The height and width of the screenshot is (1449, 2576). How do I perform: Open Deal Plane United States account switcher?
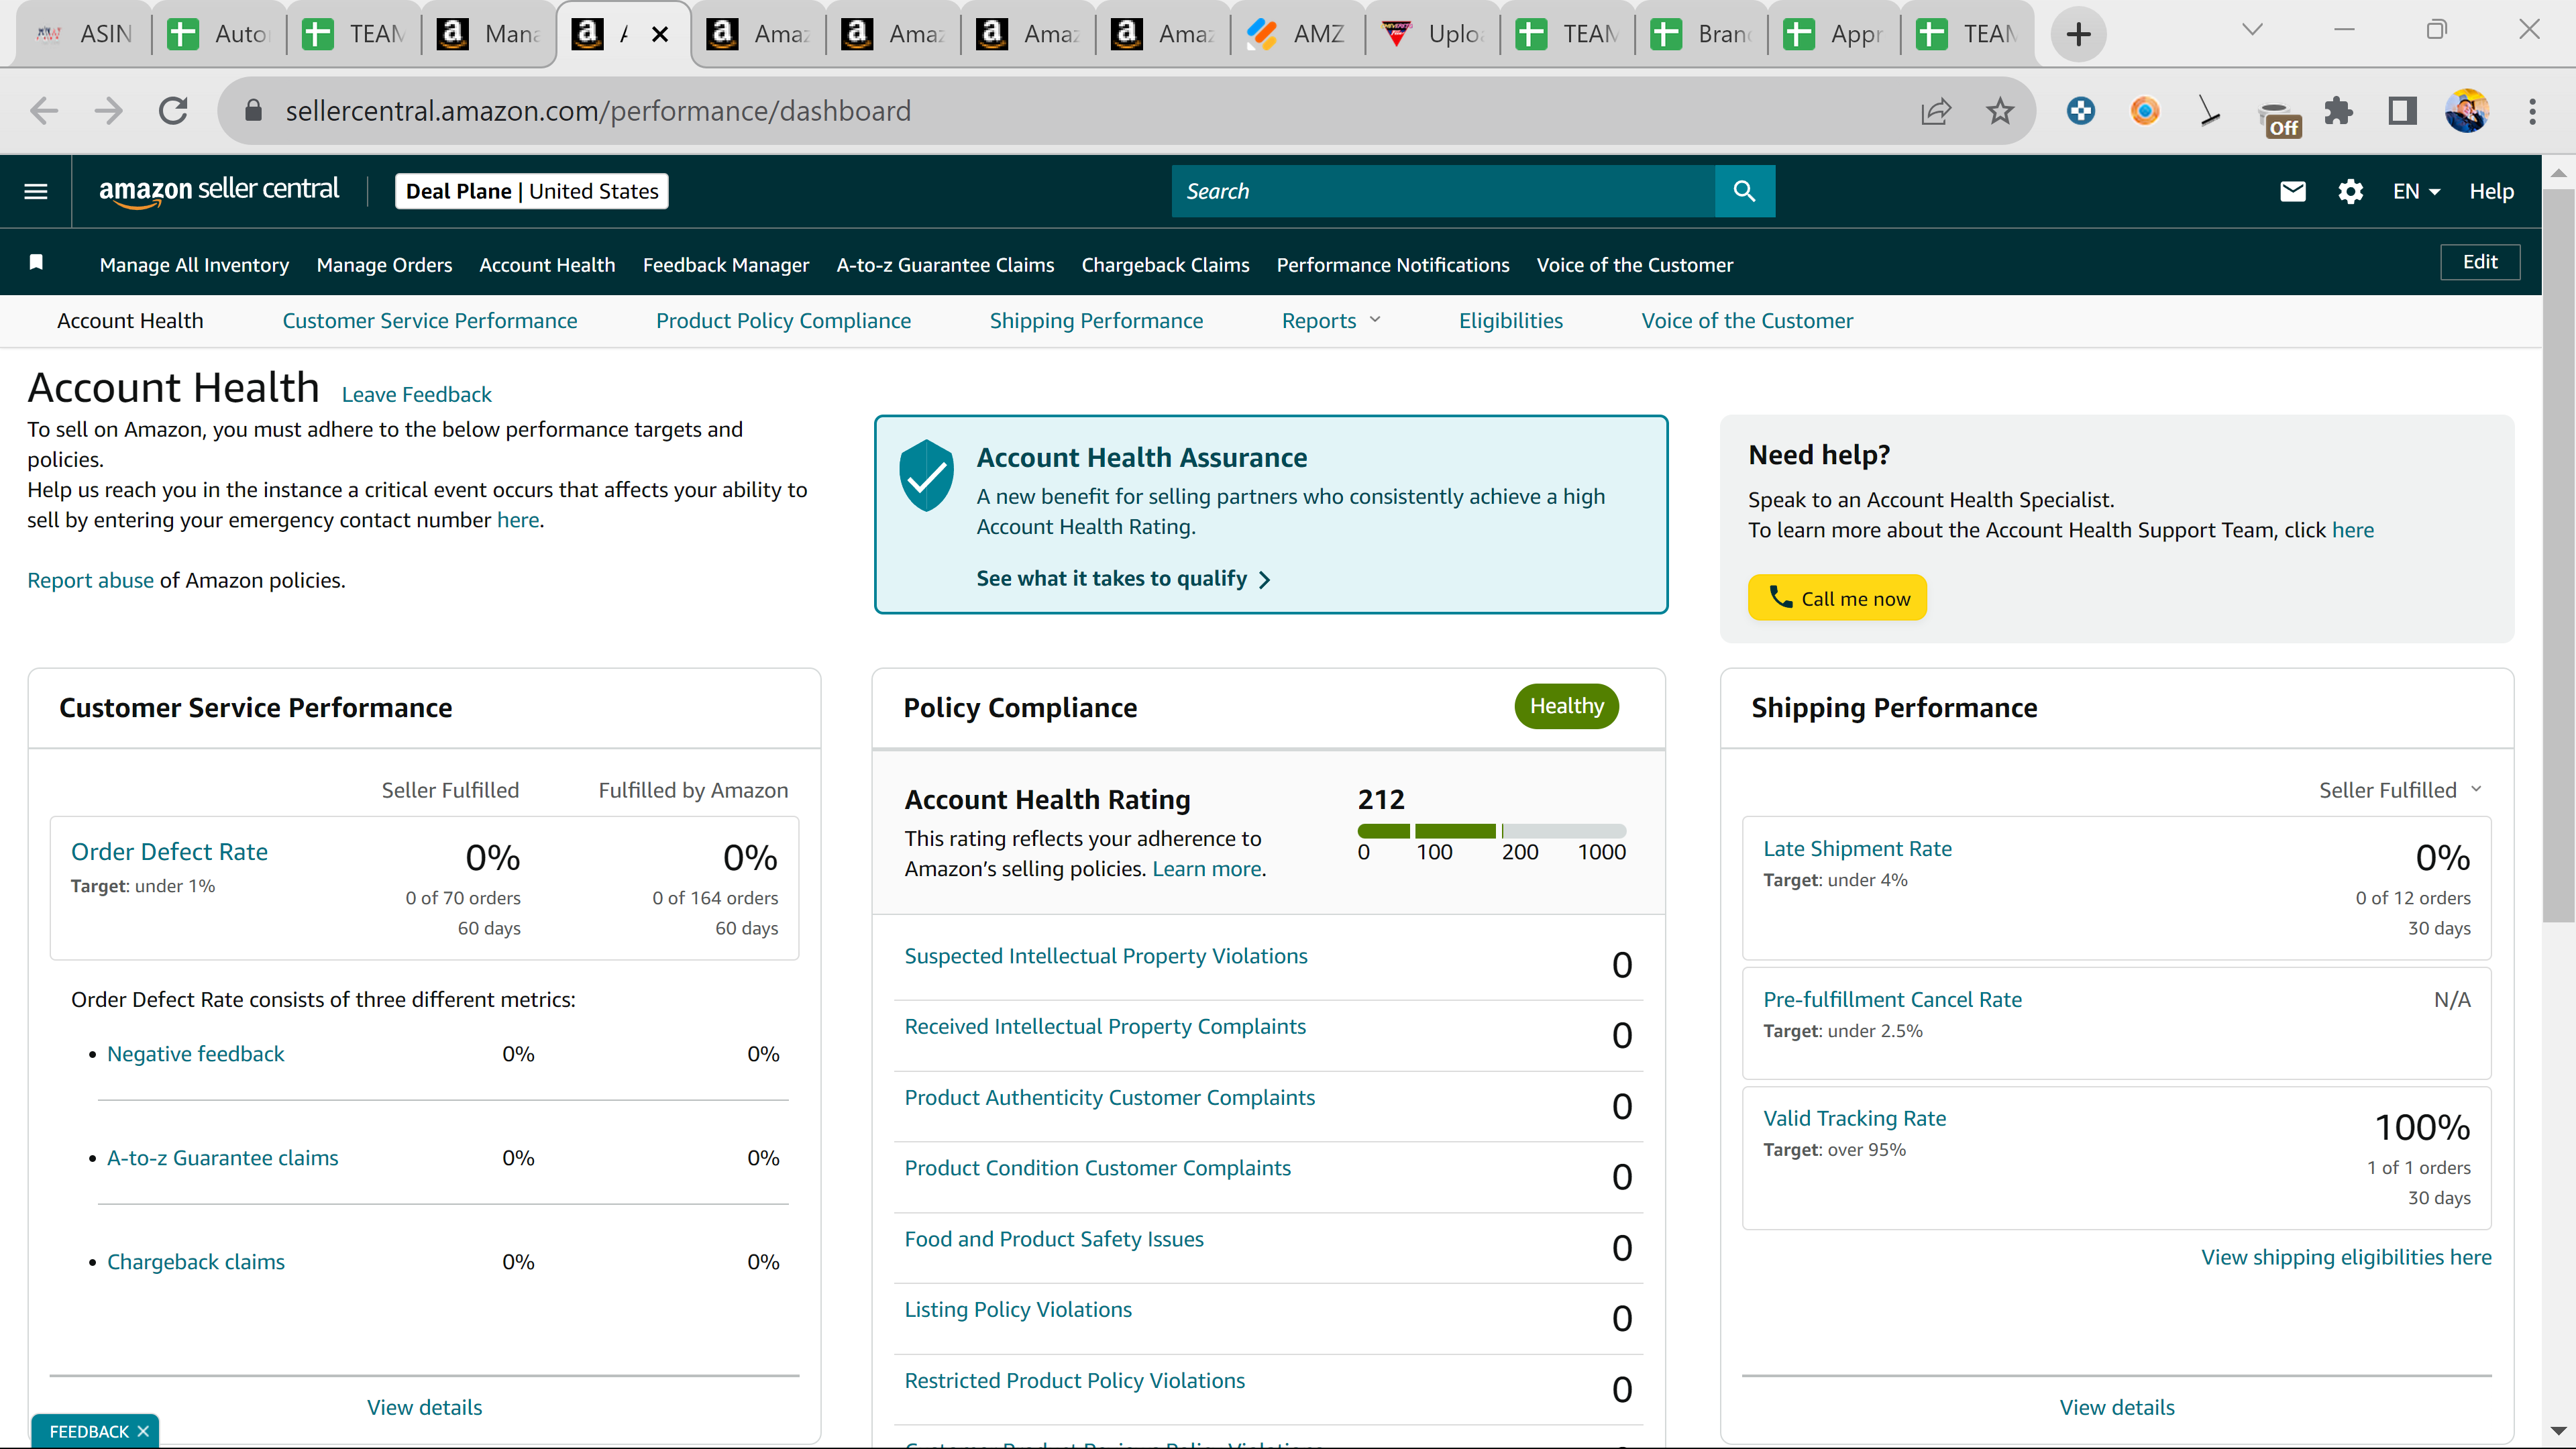(532, 191)
